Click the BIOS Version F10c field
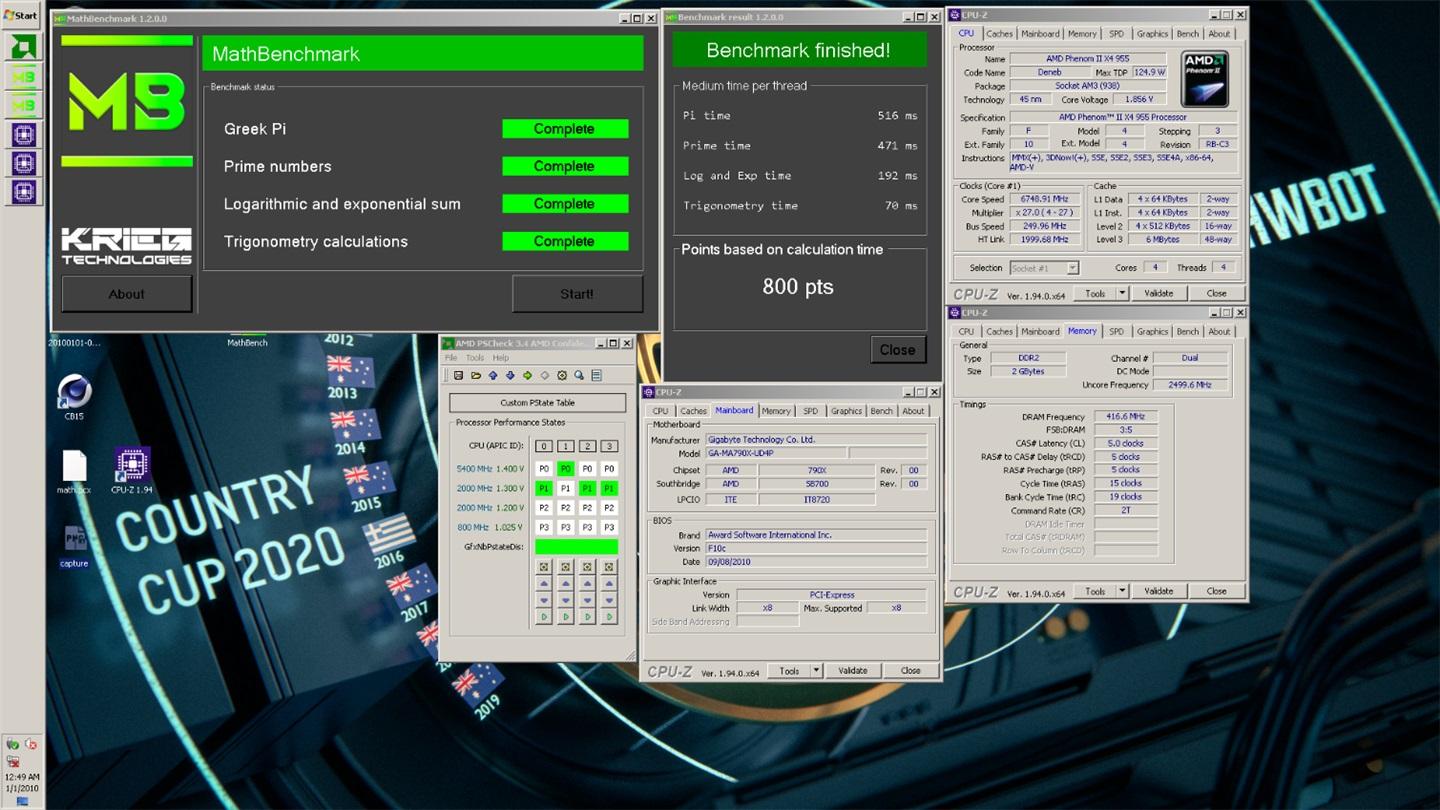 click(816, 548)
